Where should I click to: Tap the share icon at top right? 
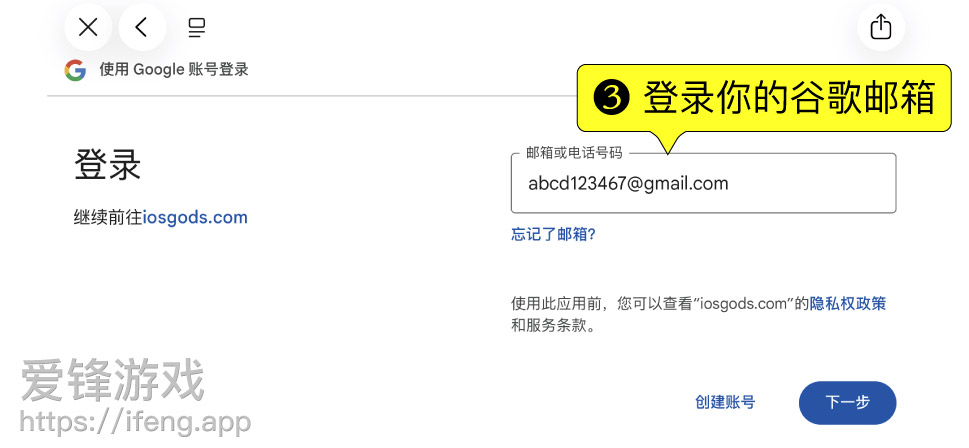pyautogui.click(x=881, y=28)
